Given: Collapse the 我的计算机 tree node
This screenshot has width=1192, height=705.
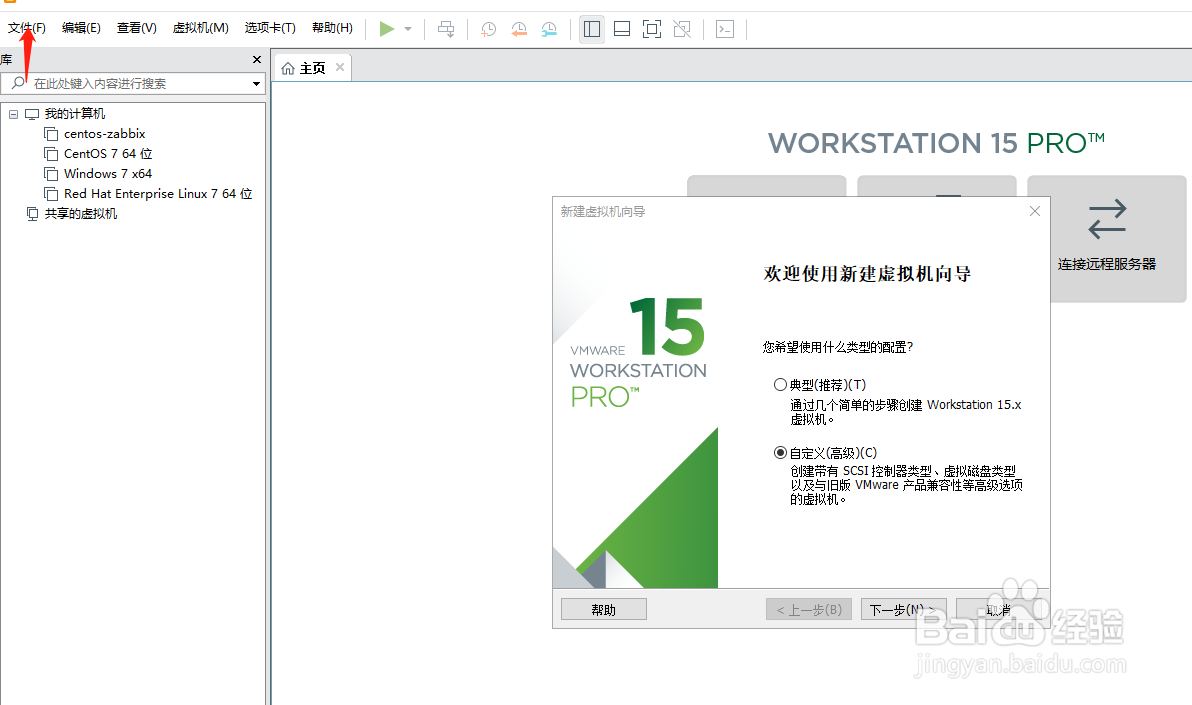Looking at the screenshot, I should 13,114.
